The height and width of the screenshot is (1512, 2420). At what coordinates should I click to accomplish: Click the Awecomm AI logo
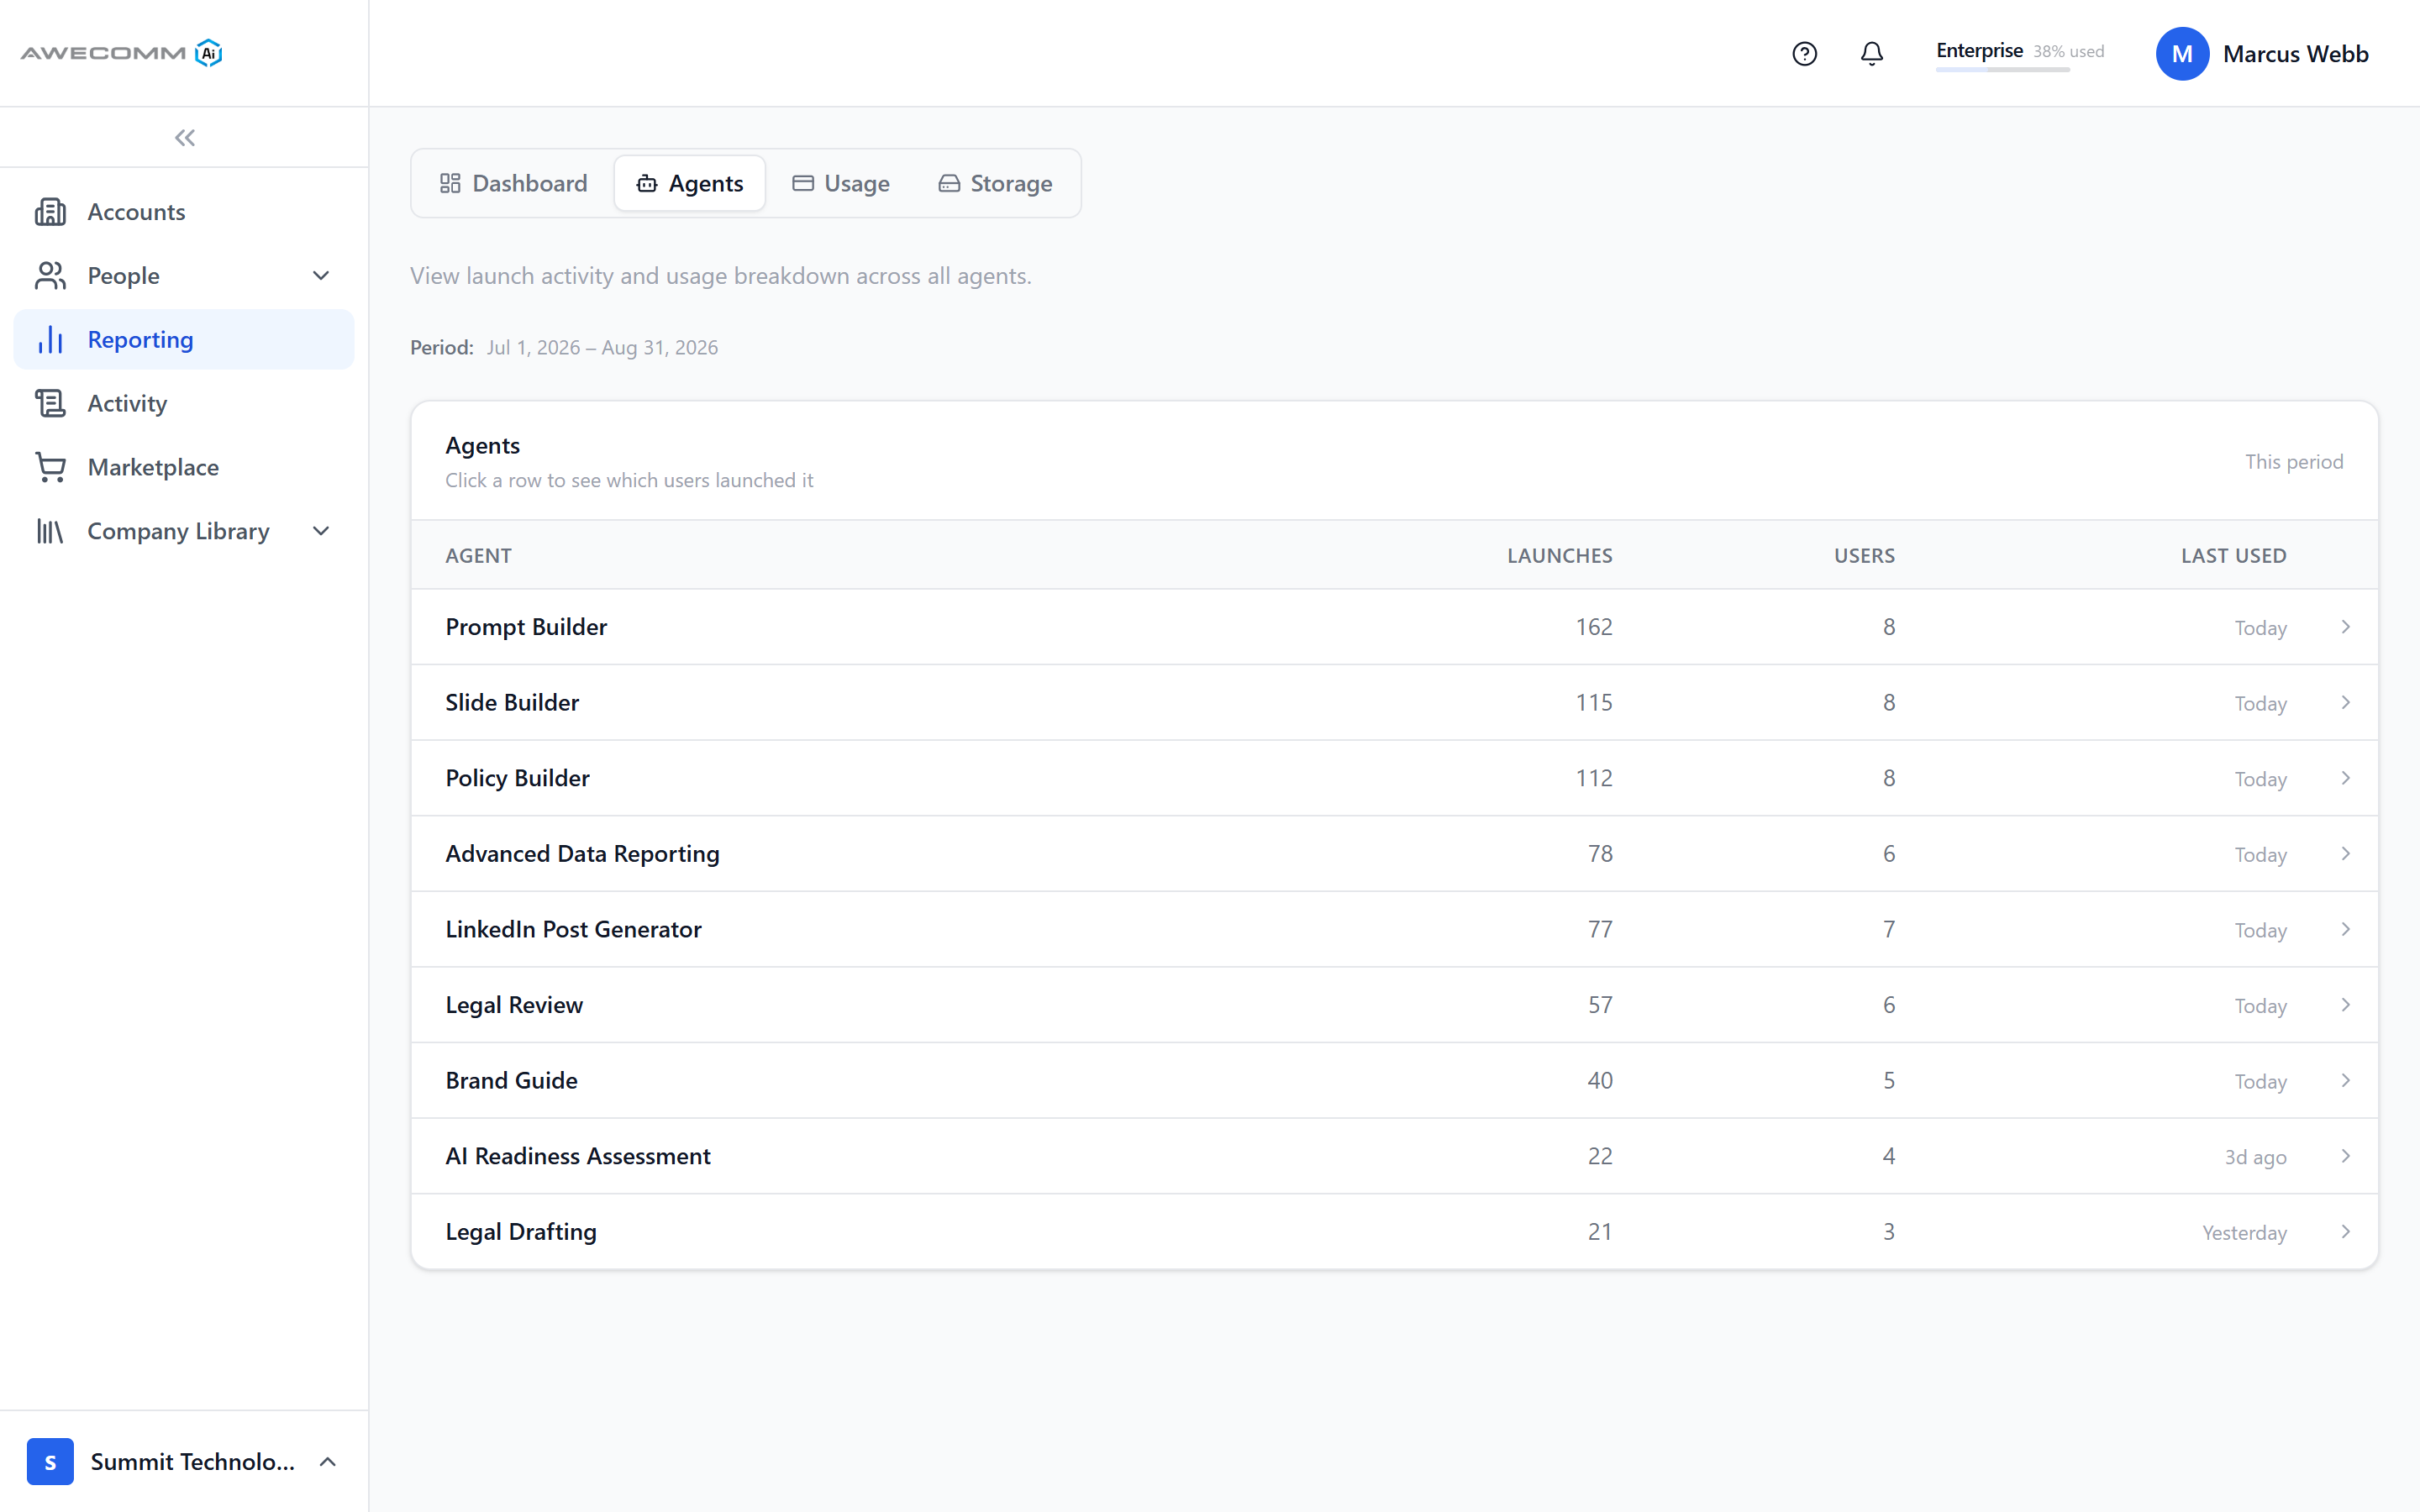coord(121,53)
